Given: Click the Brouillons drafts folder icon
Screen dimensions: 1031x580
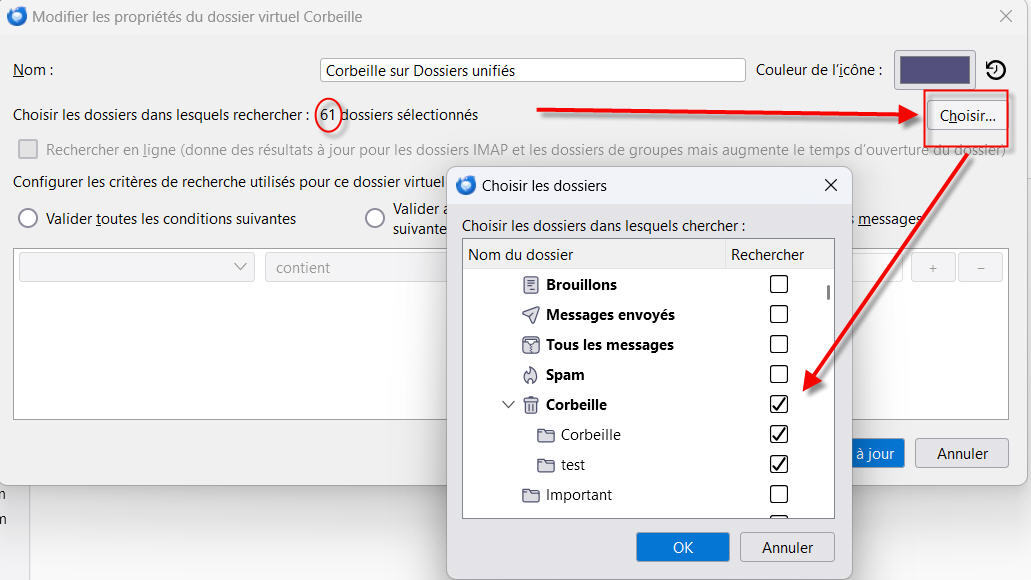Looking at the screenshot, I should (x=531, y=285).
